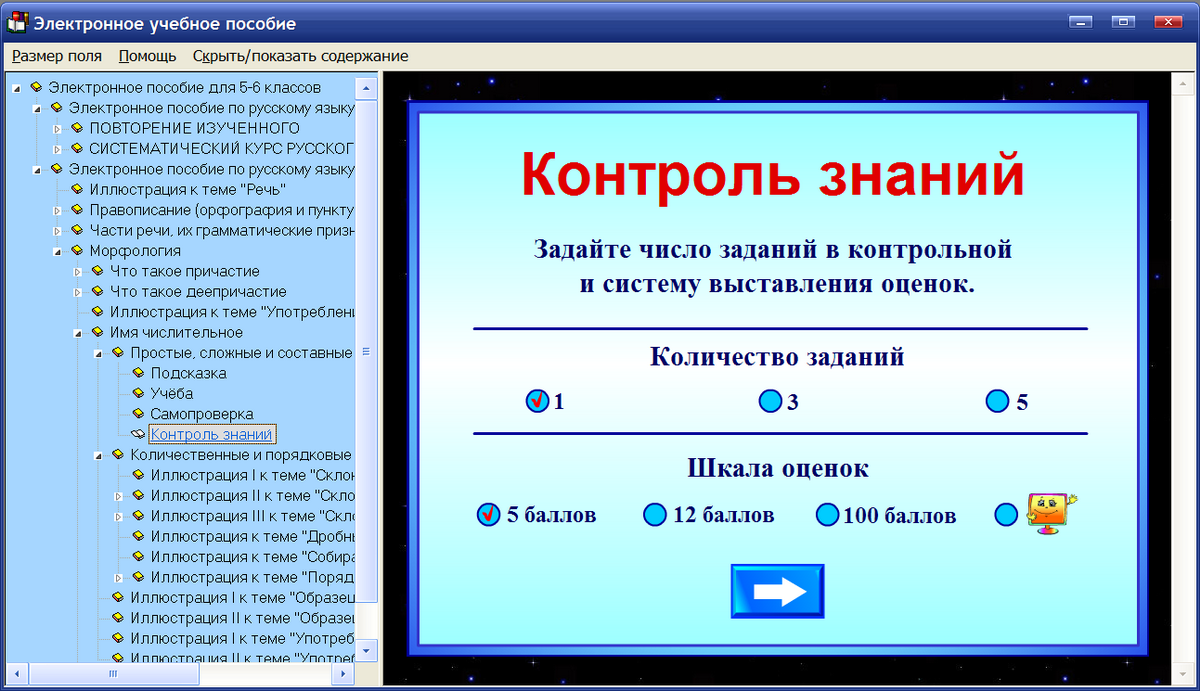This screenshot has height=691, width=1200.
Task: Click the open-book icon beside "Контроль знаний"
Action: click(137, 432)
